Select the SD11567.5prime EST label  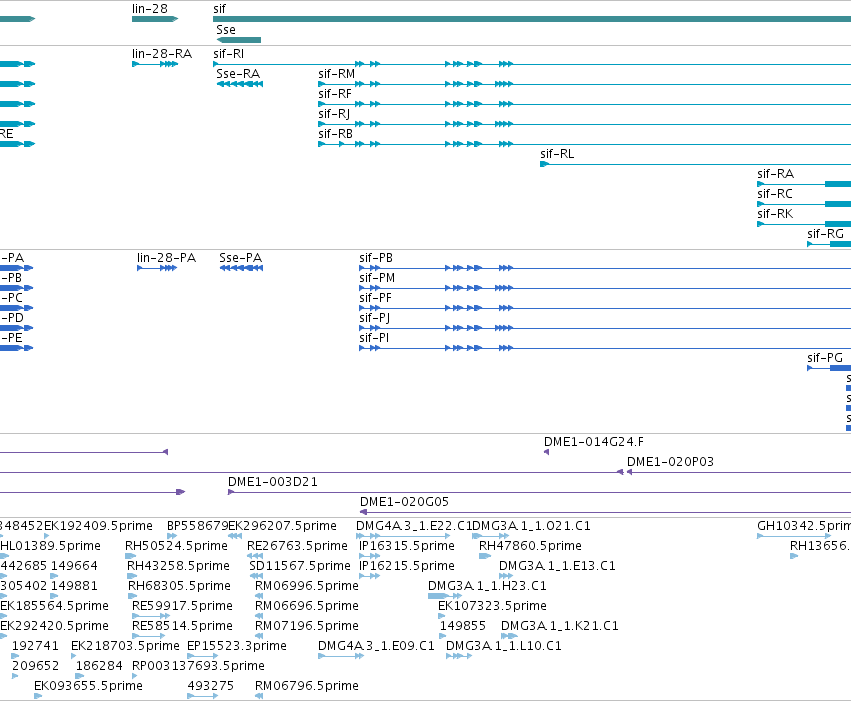(x=300, y=566)
